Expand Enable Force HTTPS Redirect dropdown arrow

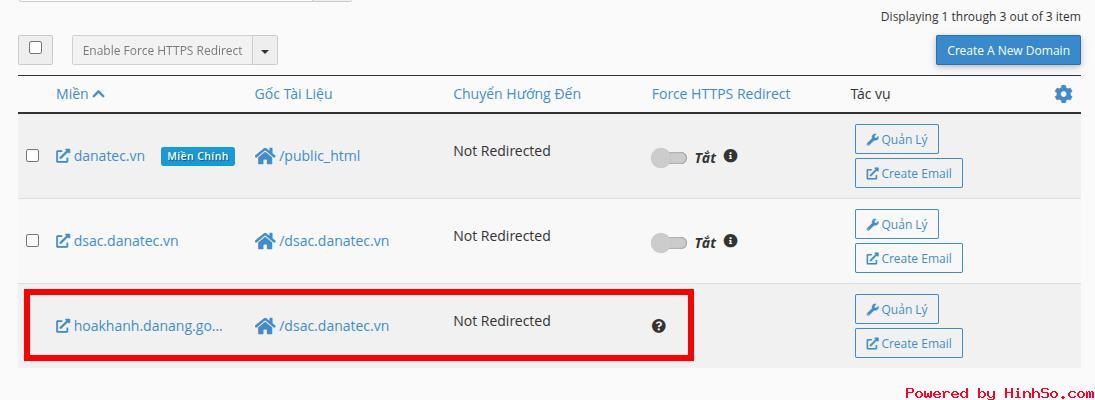(x=265, y=51)
